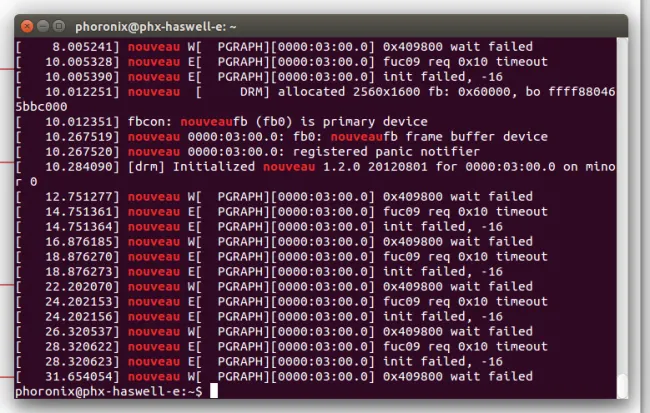
Task: Click the red nouveau word at 12.751277
Action: point(154,197)
